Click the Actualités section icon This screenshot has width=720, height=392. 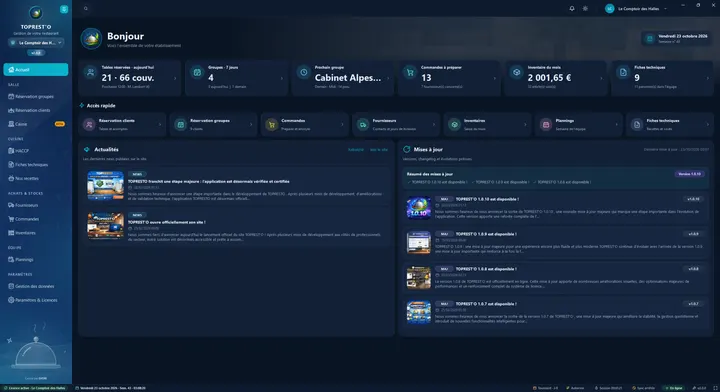(x=87, y=150)
